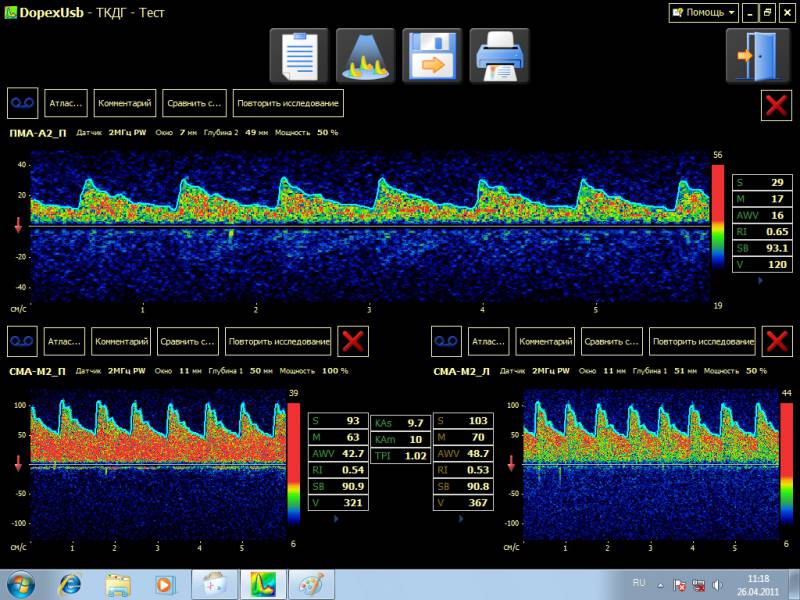Open the spectrum analysis icon
The width and height of the screenshot is (800, 600).
point(365,56)
